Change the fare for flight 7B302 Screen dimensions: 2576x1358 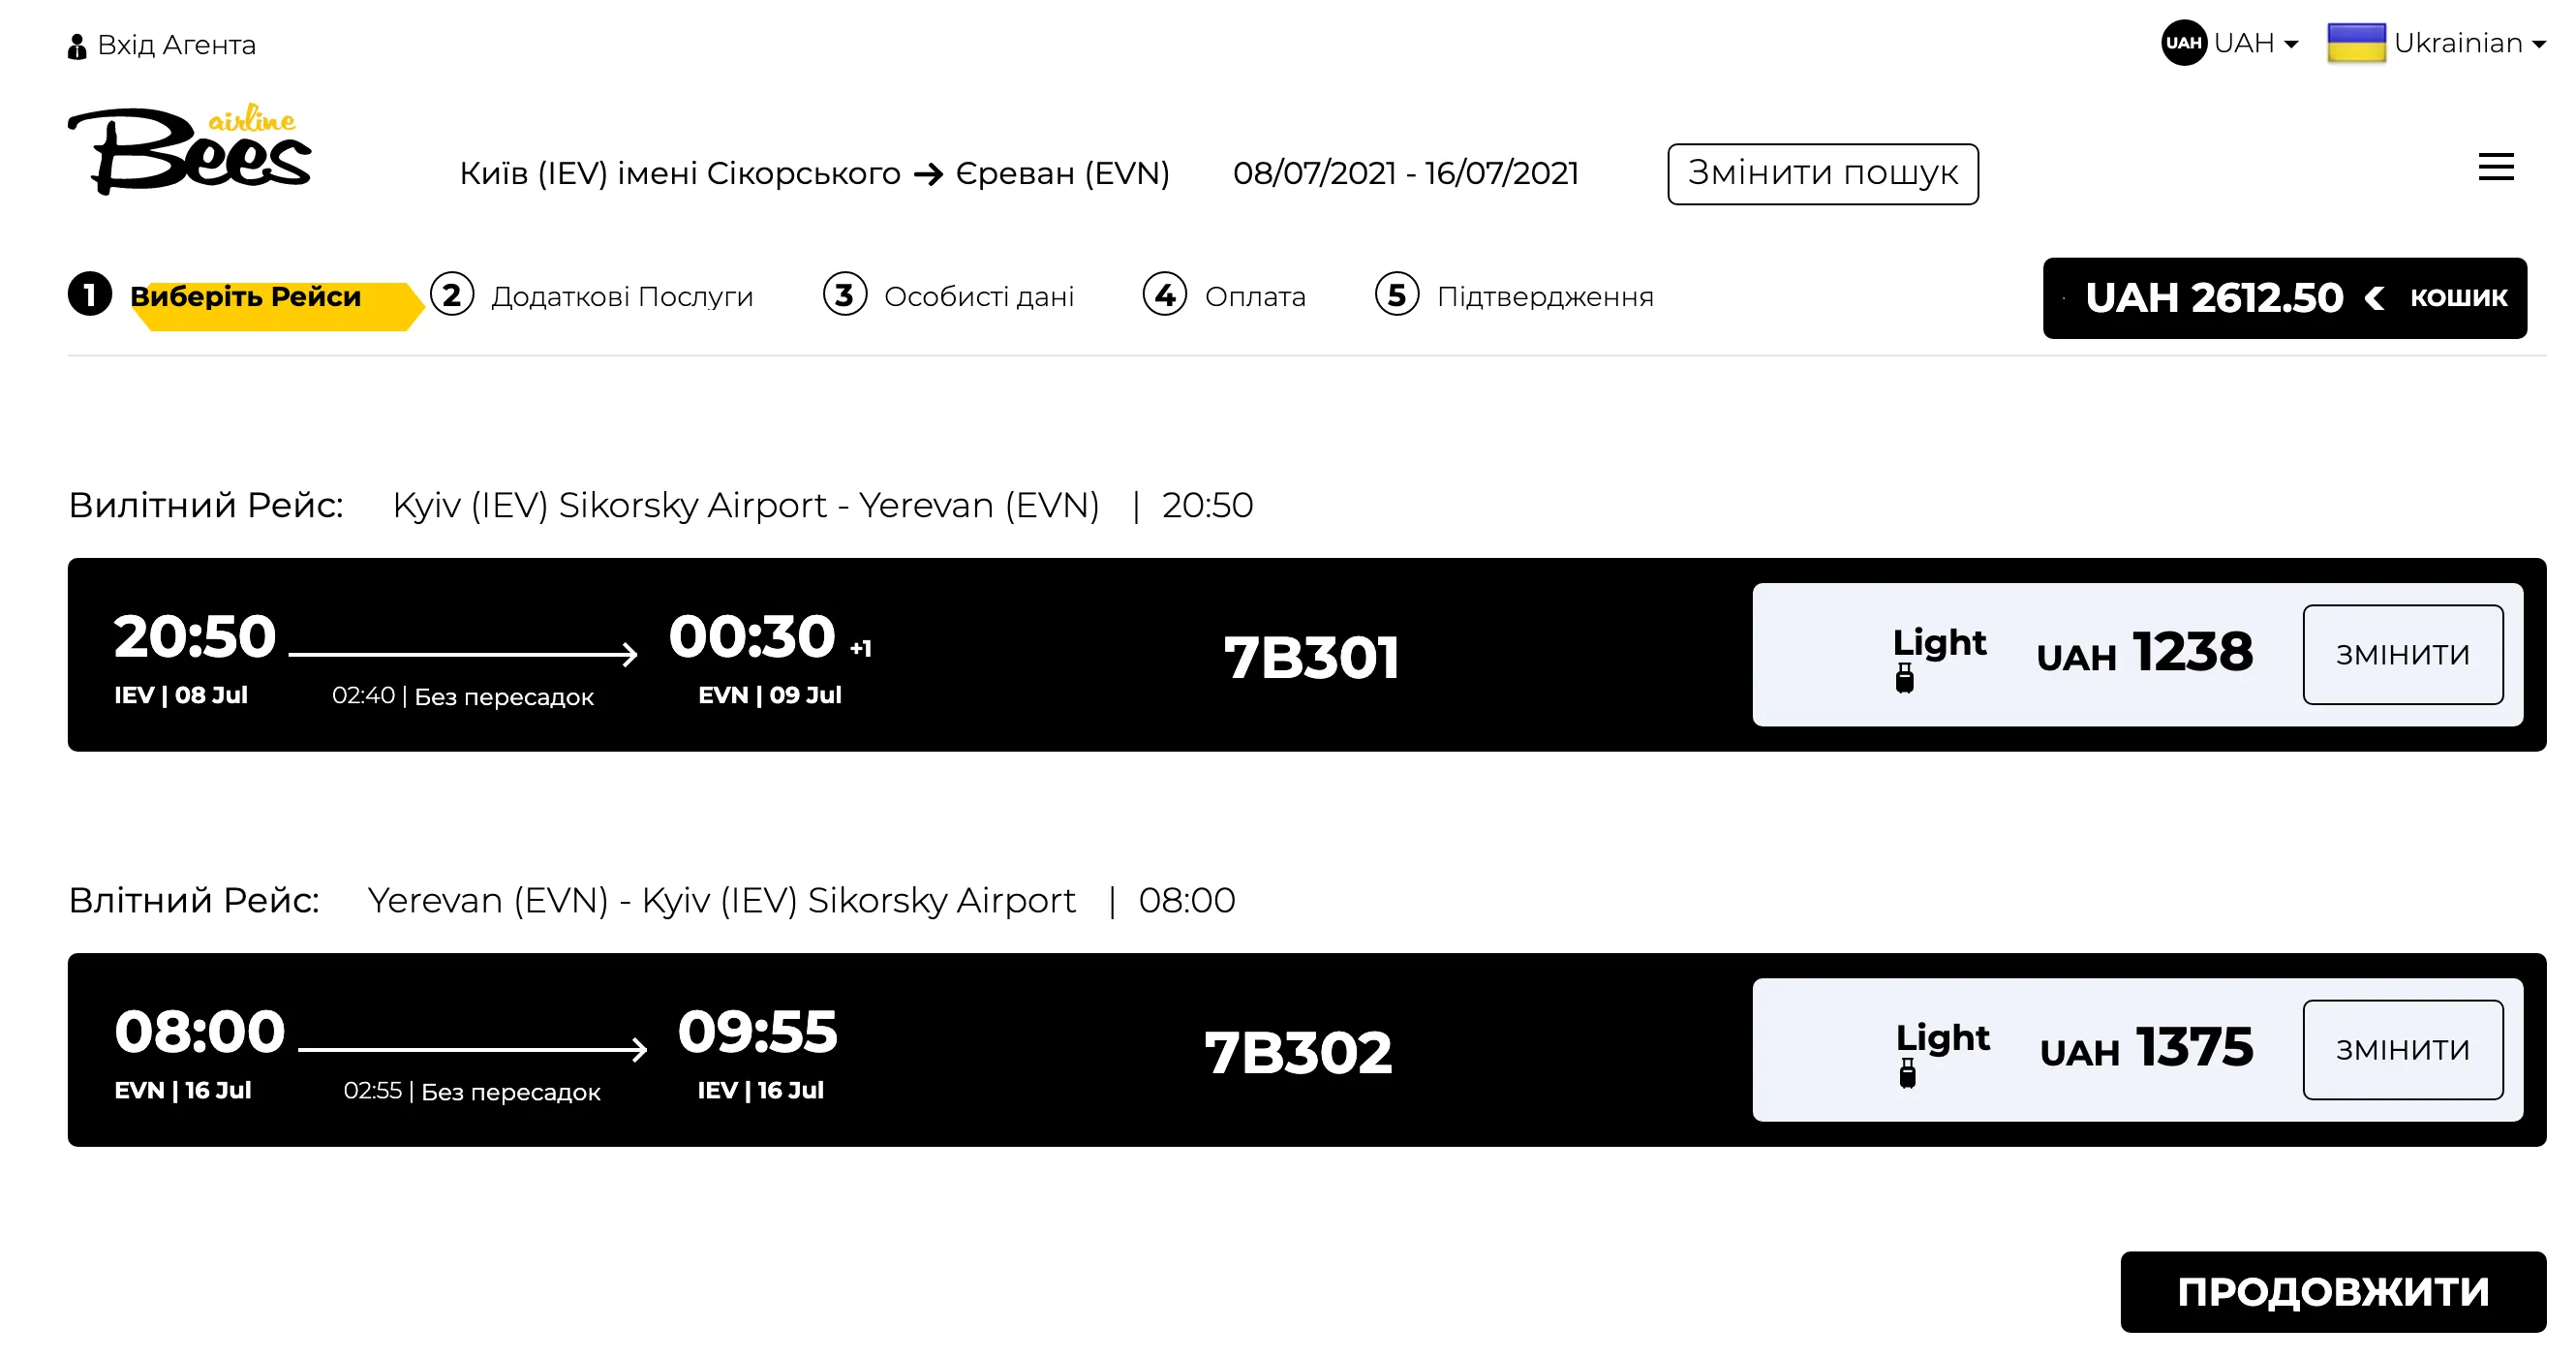coord(2402,1050)
